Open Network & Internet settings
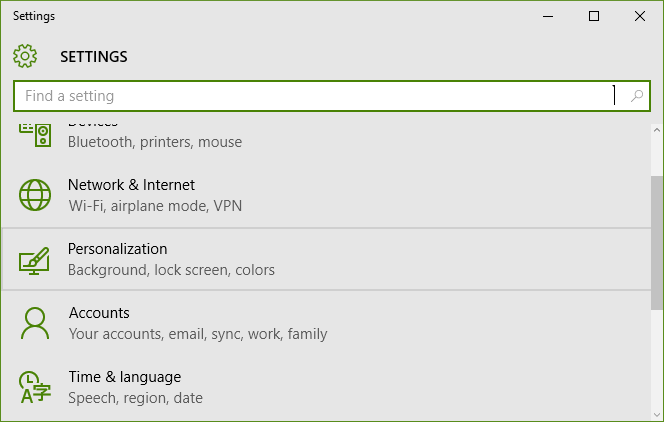 tap(326, 195)
